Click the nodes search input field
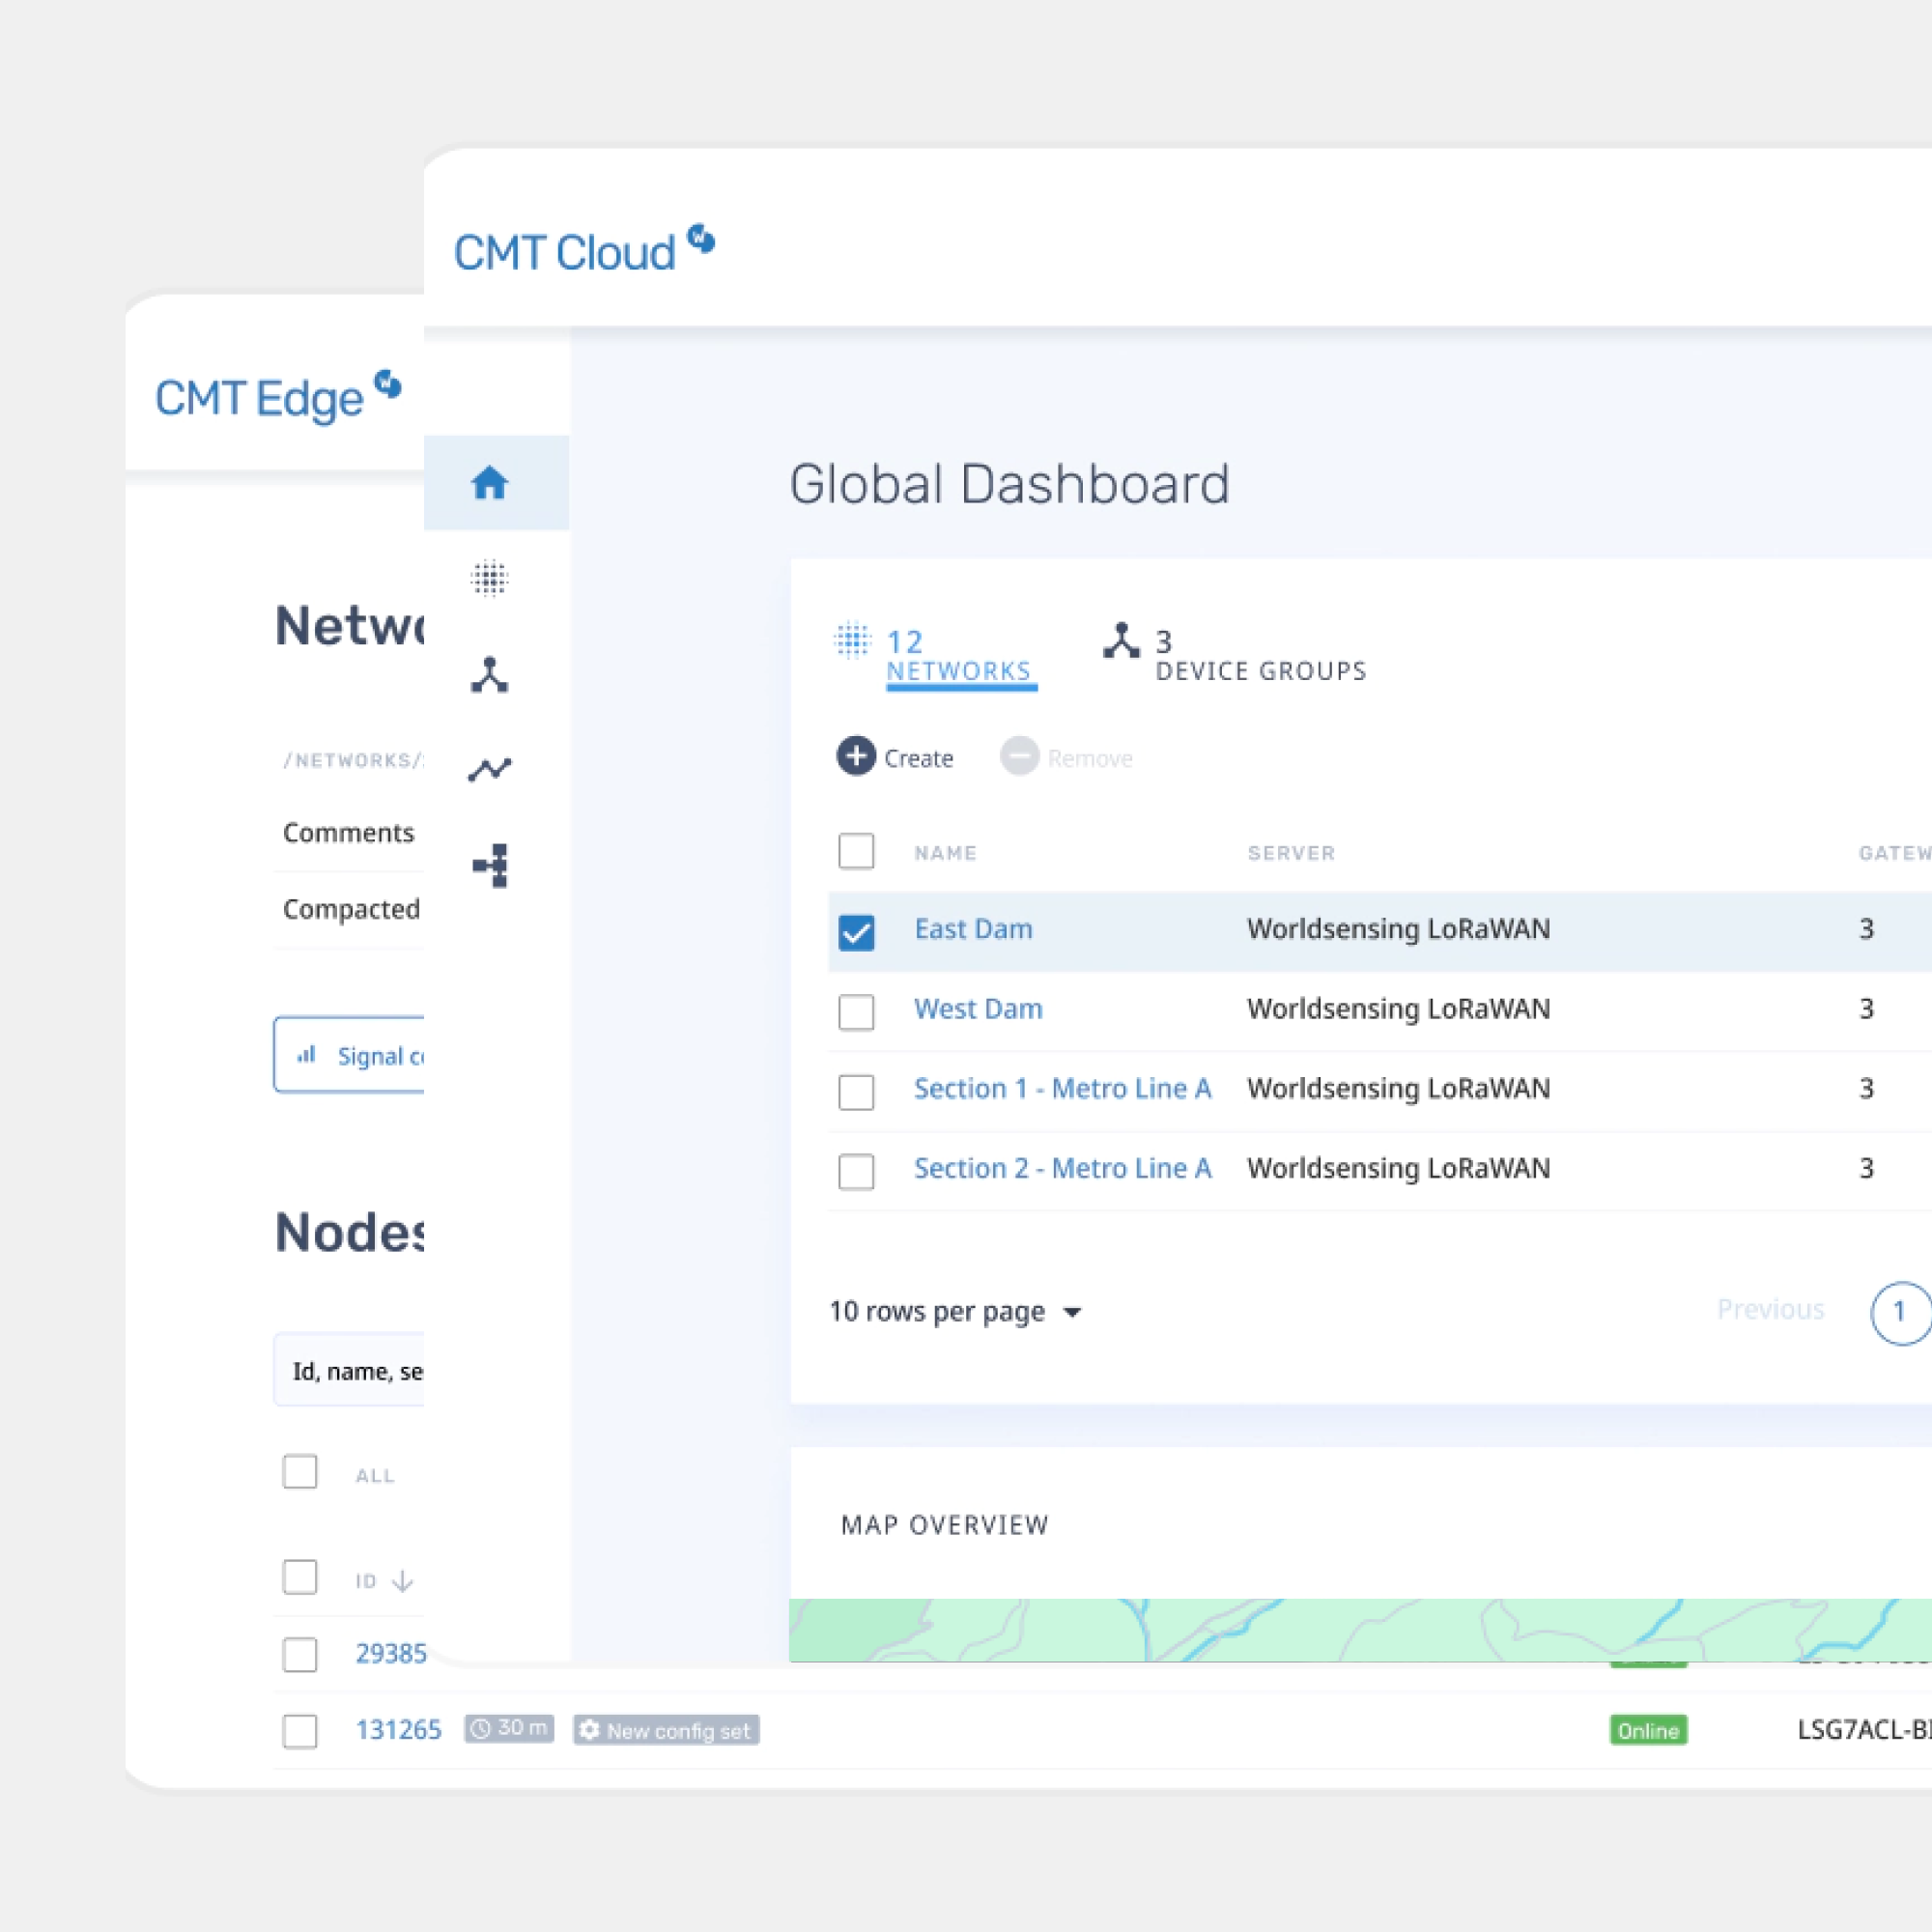Image resolution: width=1932 pixels, height=1932 pixels. [352, 1370]
